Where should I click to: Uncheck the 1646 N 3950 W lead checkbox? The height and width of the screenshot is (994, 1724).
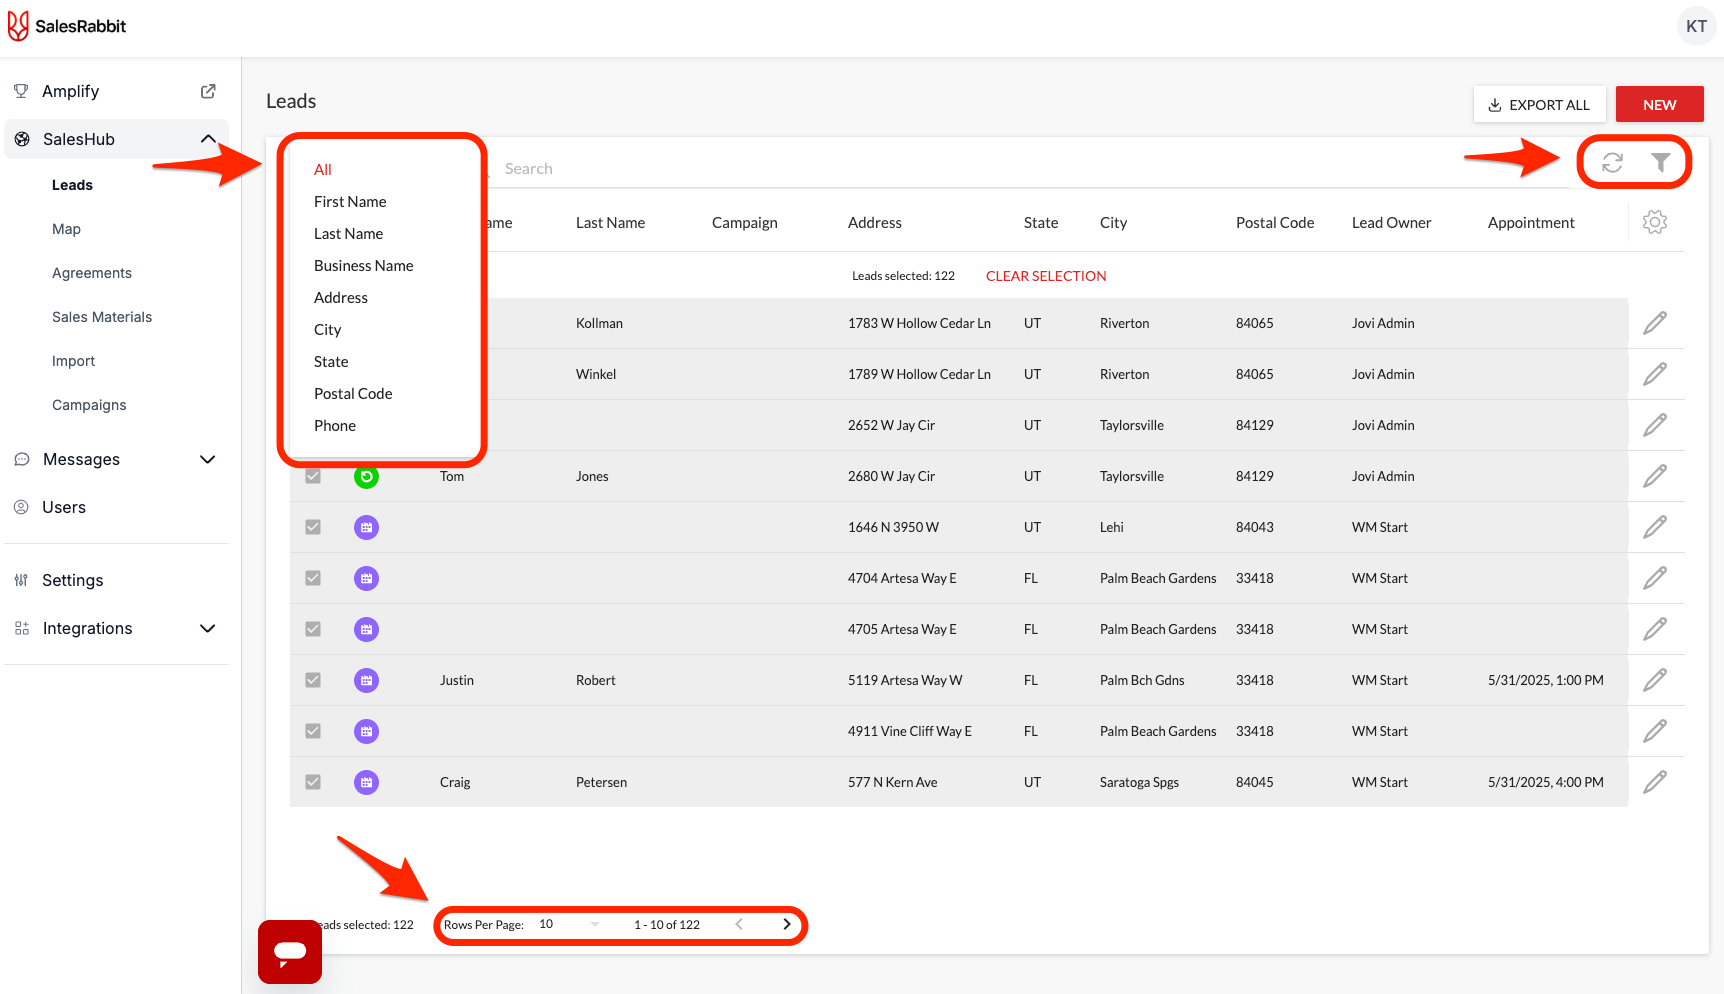tap(313, 527)
